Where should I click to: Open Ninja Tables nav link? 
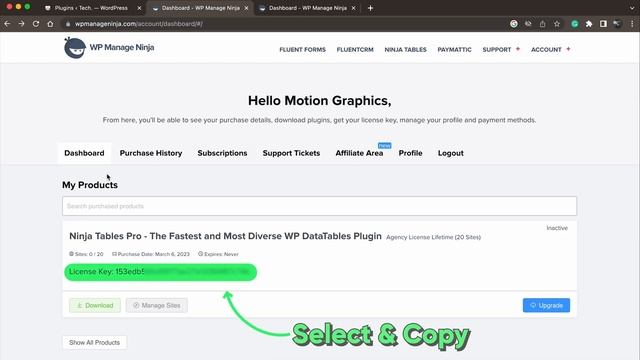[405, 49]
